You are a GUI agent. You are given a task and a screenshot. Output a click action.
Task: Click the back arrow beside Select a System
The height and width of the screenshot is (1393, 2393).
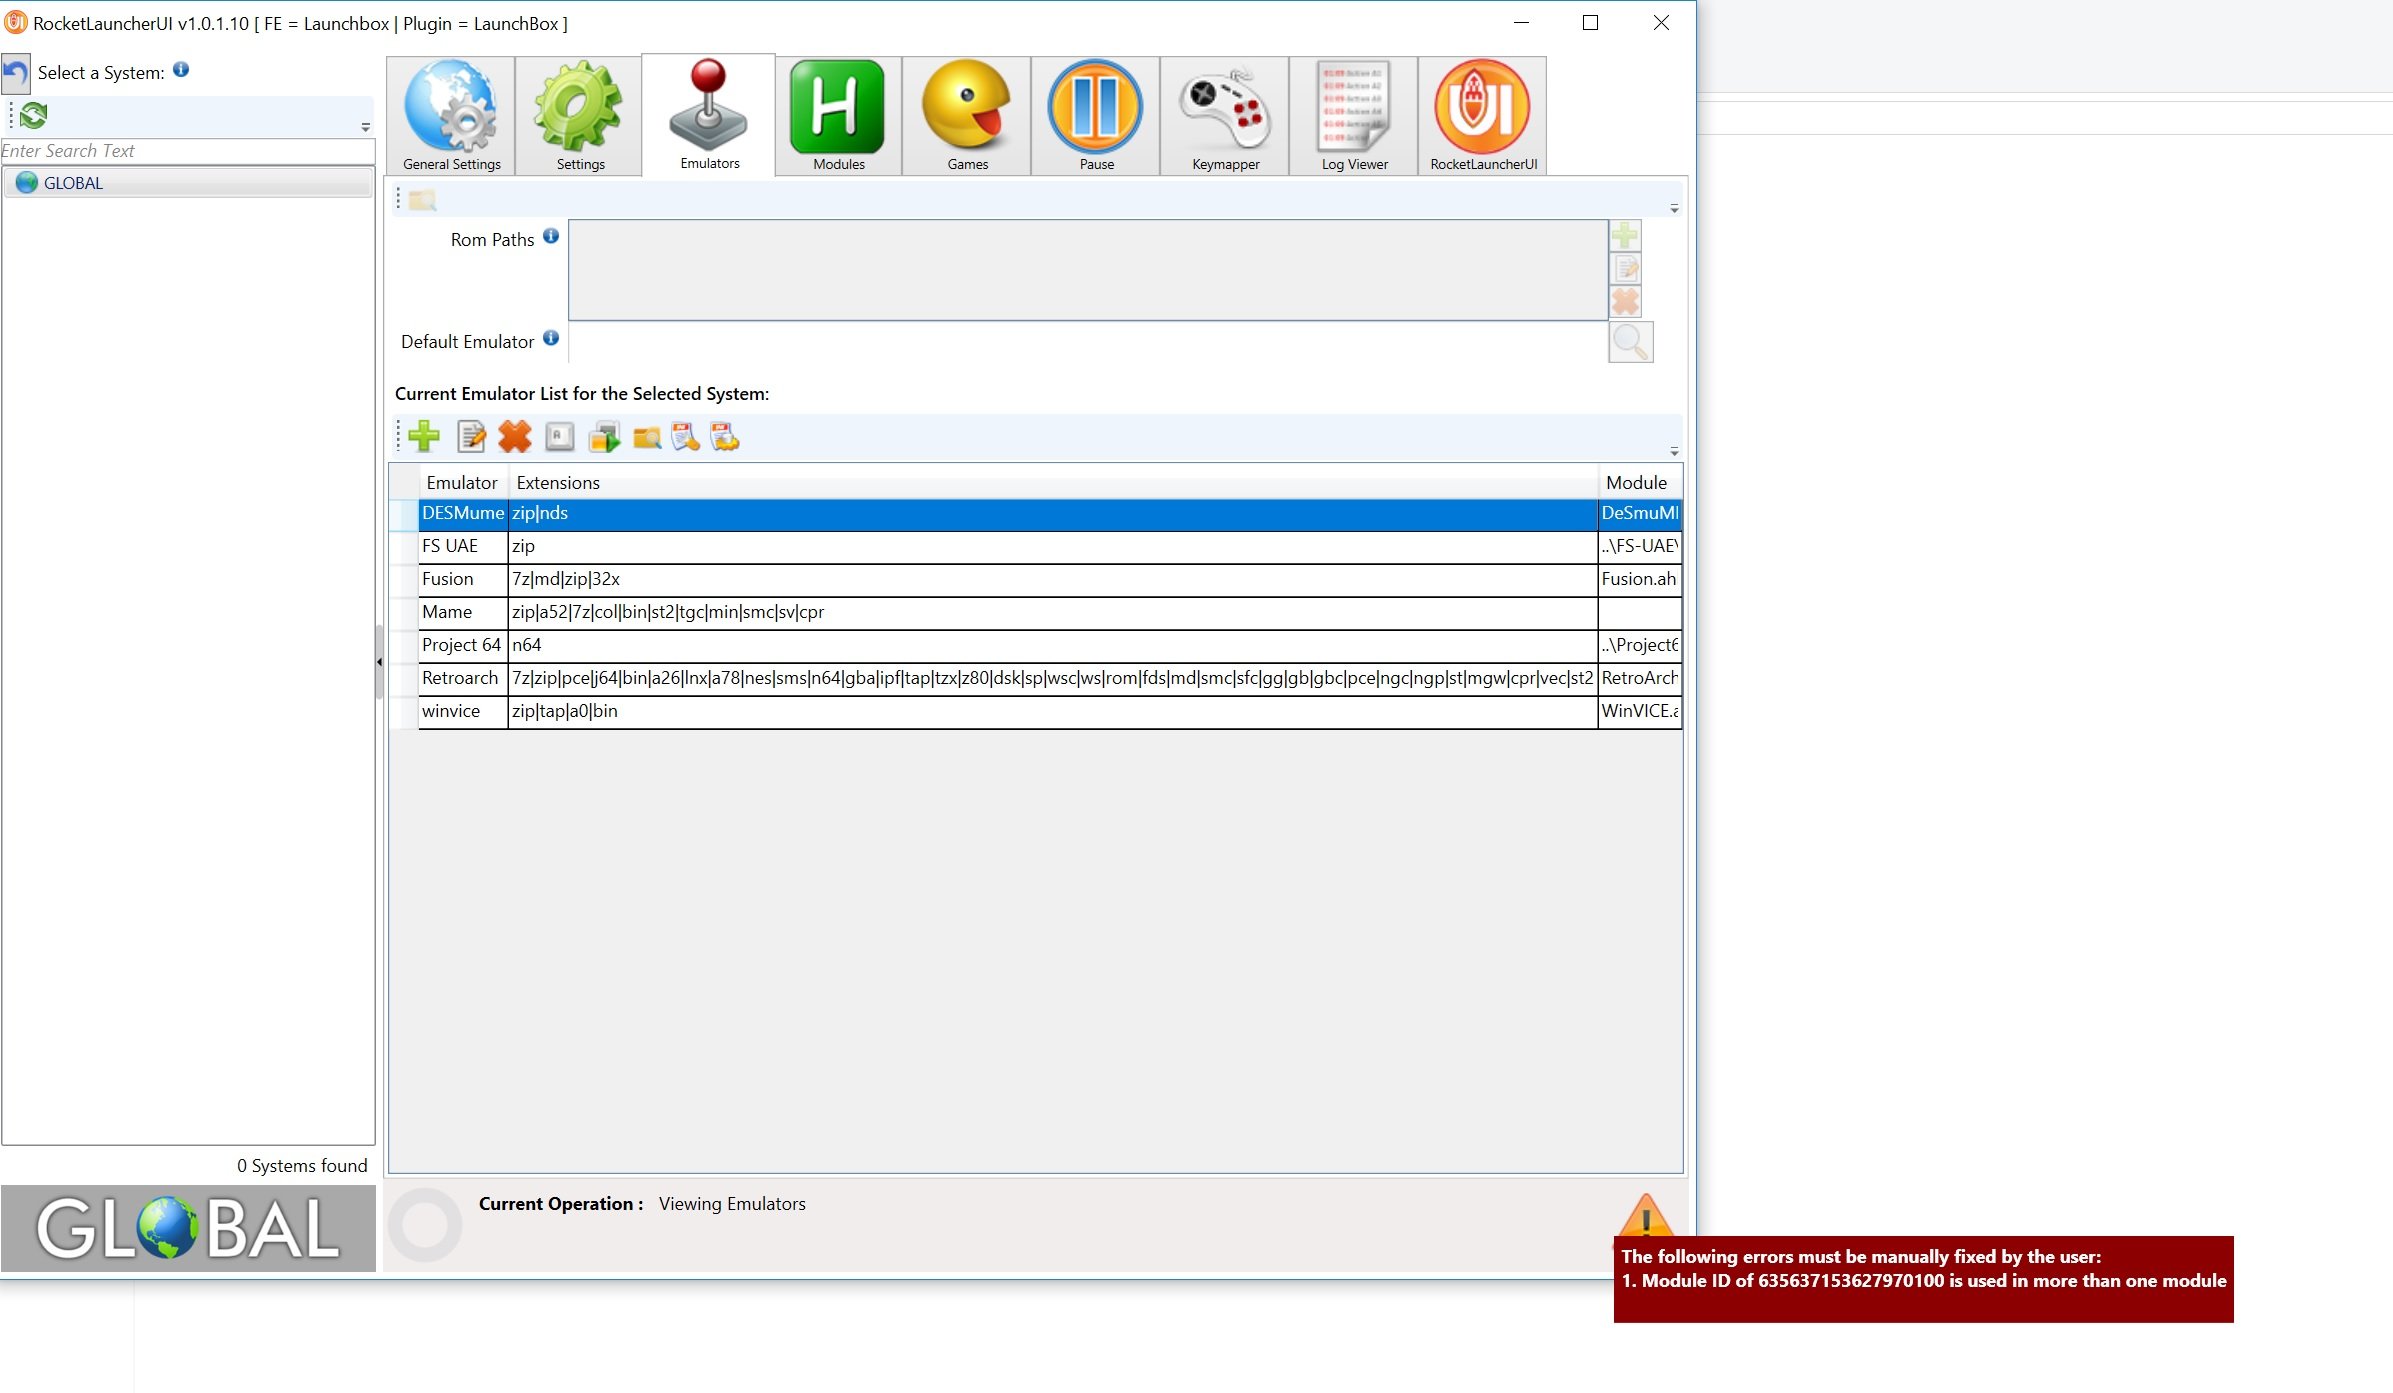pos(16,73)
